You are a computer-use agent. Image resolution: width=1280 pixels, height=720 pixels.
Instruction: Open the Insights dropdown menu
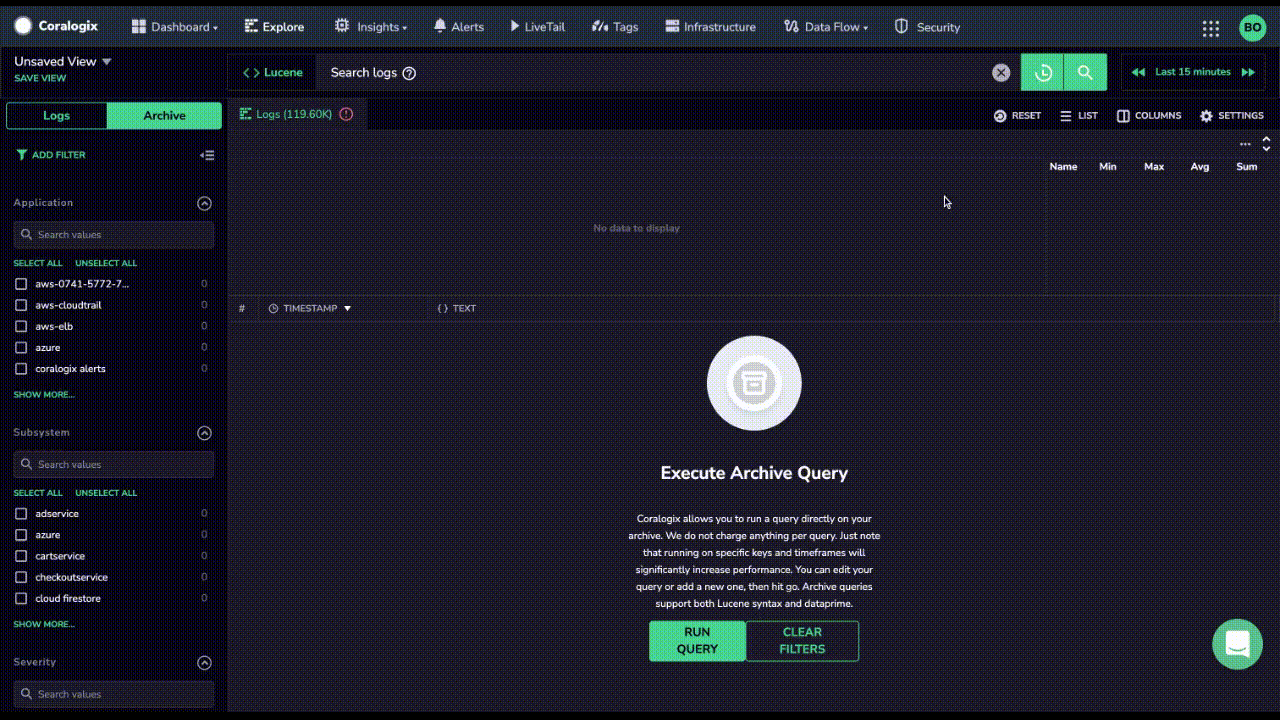371,27
